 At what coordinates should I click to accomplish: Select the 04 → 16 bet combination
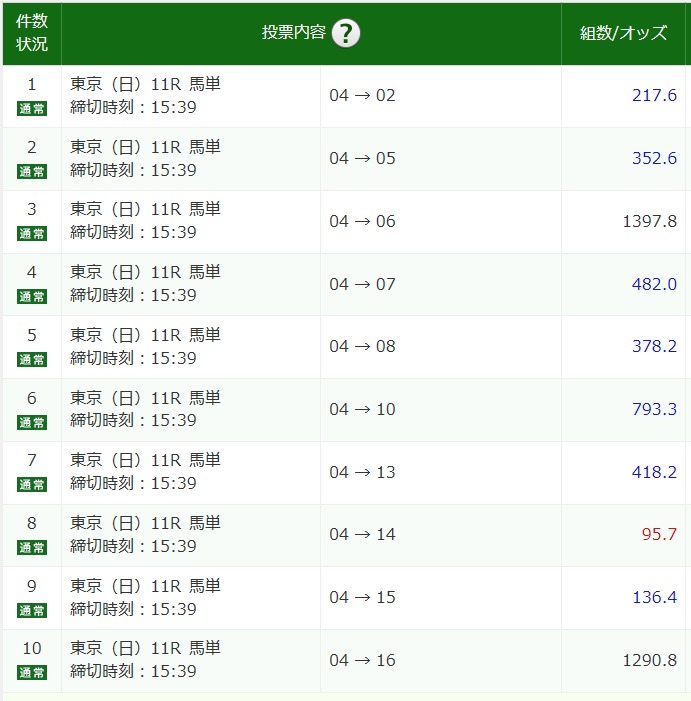click(x=363, y=660)
